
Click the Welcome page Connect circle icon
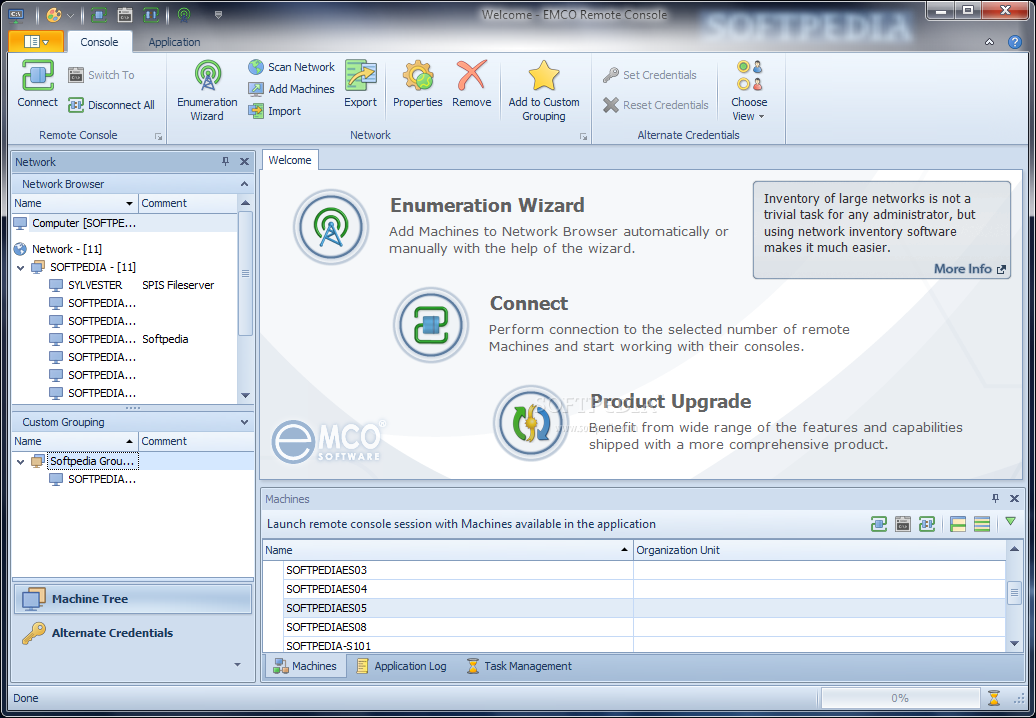click(x=431, y=324)
